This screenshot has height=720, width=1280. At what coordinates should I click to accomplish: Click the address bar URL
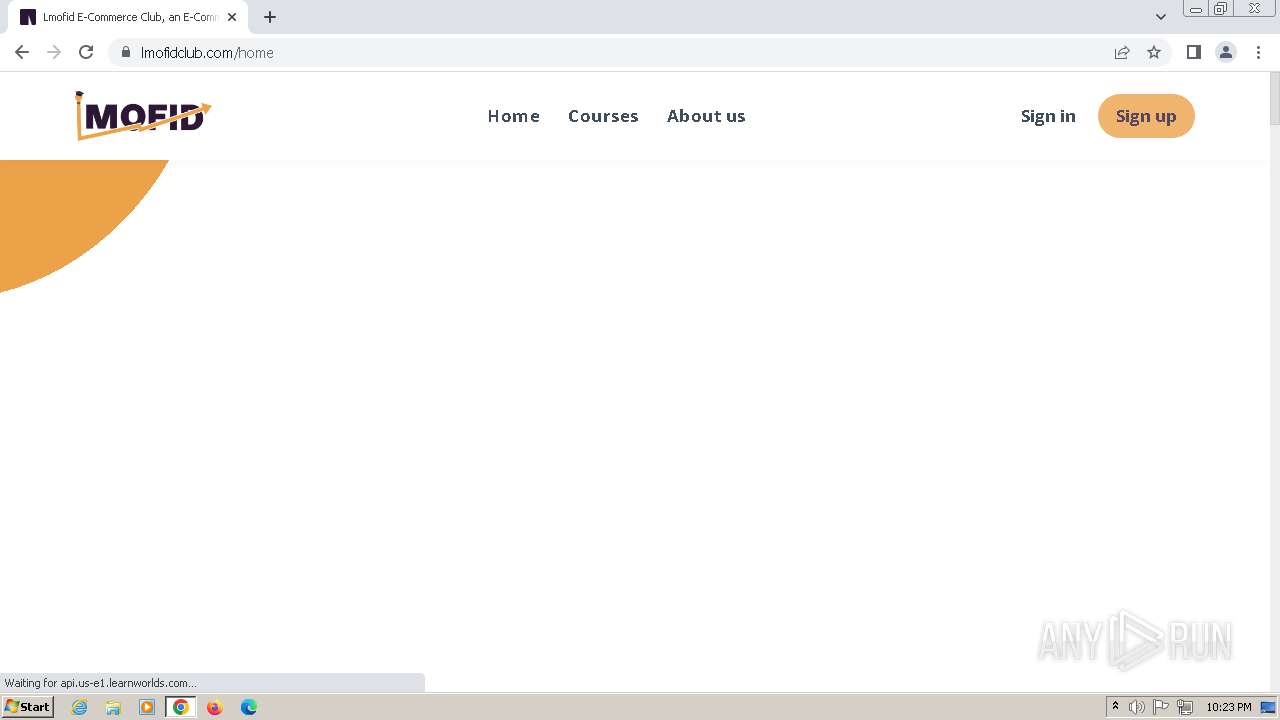[x=207, y=53]
